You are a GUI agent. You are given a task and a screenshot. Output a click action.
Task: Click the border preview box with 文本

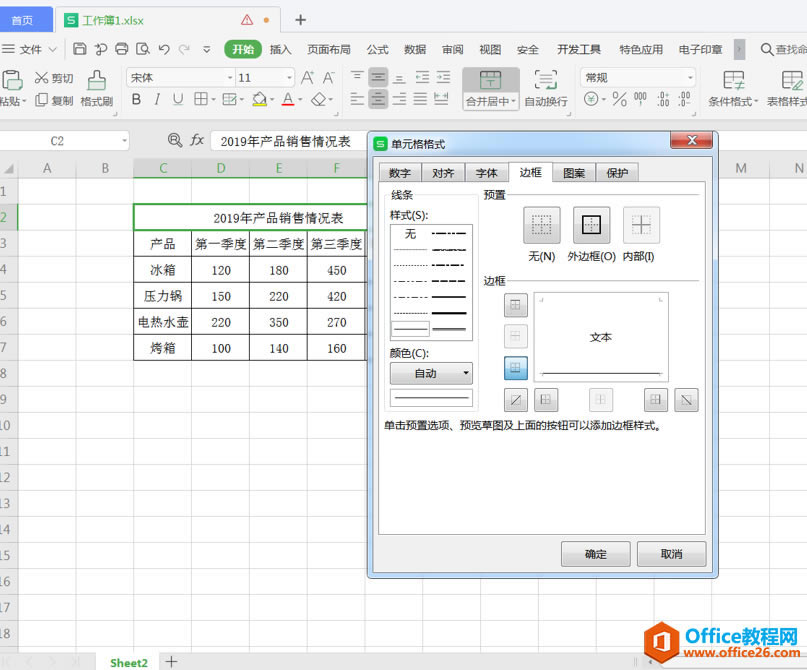point(601,337)
